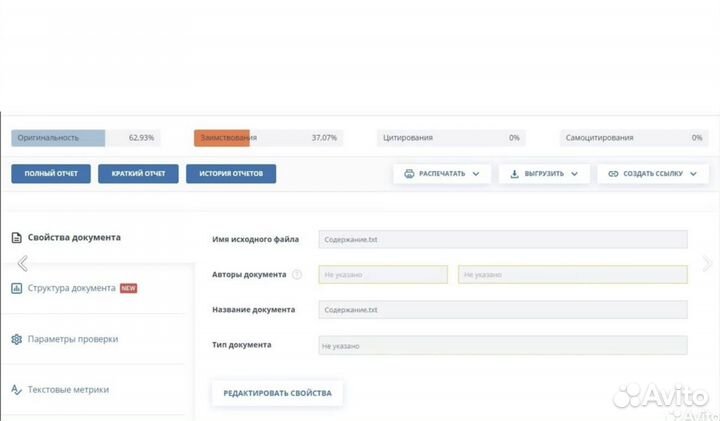This screenshot has width=720, height=421.
Task: Click the Название документа field
Action: [503, 310]
